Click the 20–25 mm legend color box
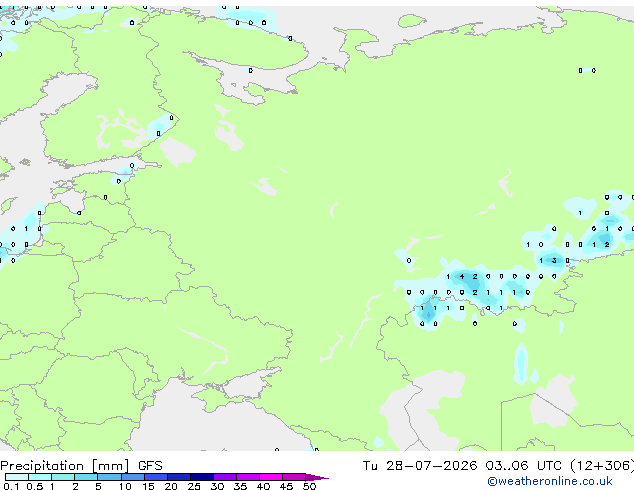 click(179, 477)
